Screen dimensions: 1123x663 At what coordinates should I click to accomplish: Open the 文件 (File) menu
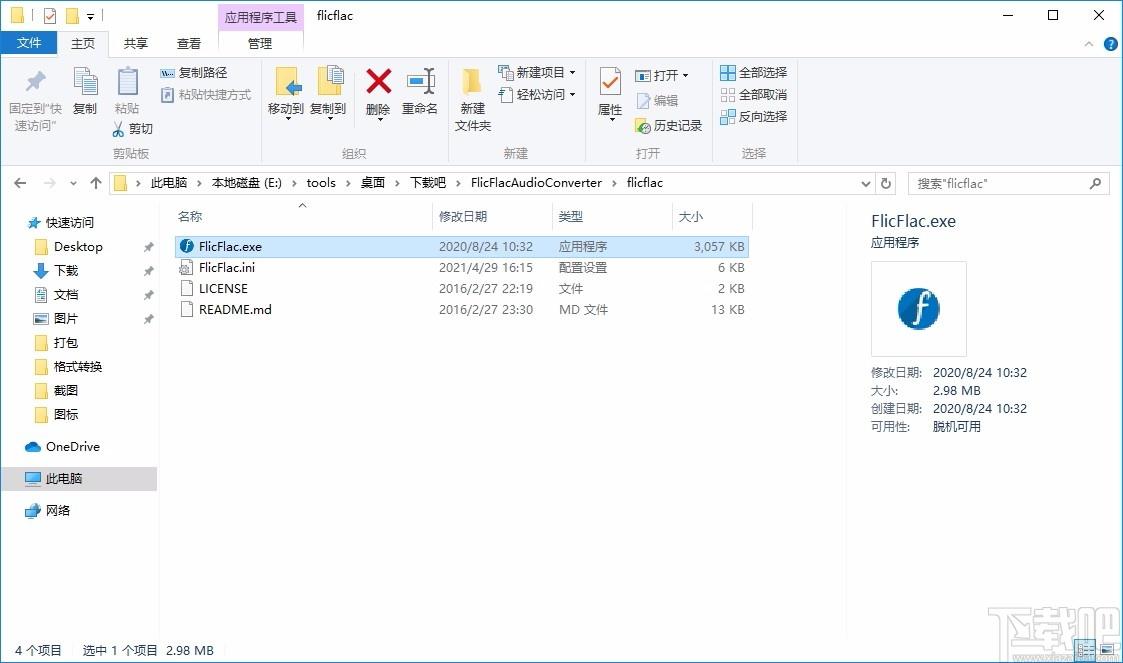29,43
